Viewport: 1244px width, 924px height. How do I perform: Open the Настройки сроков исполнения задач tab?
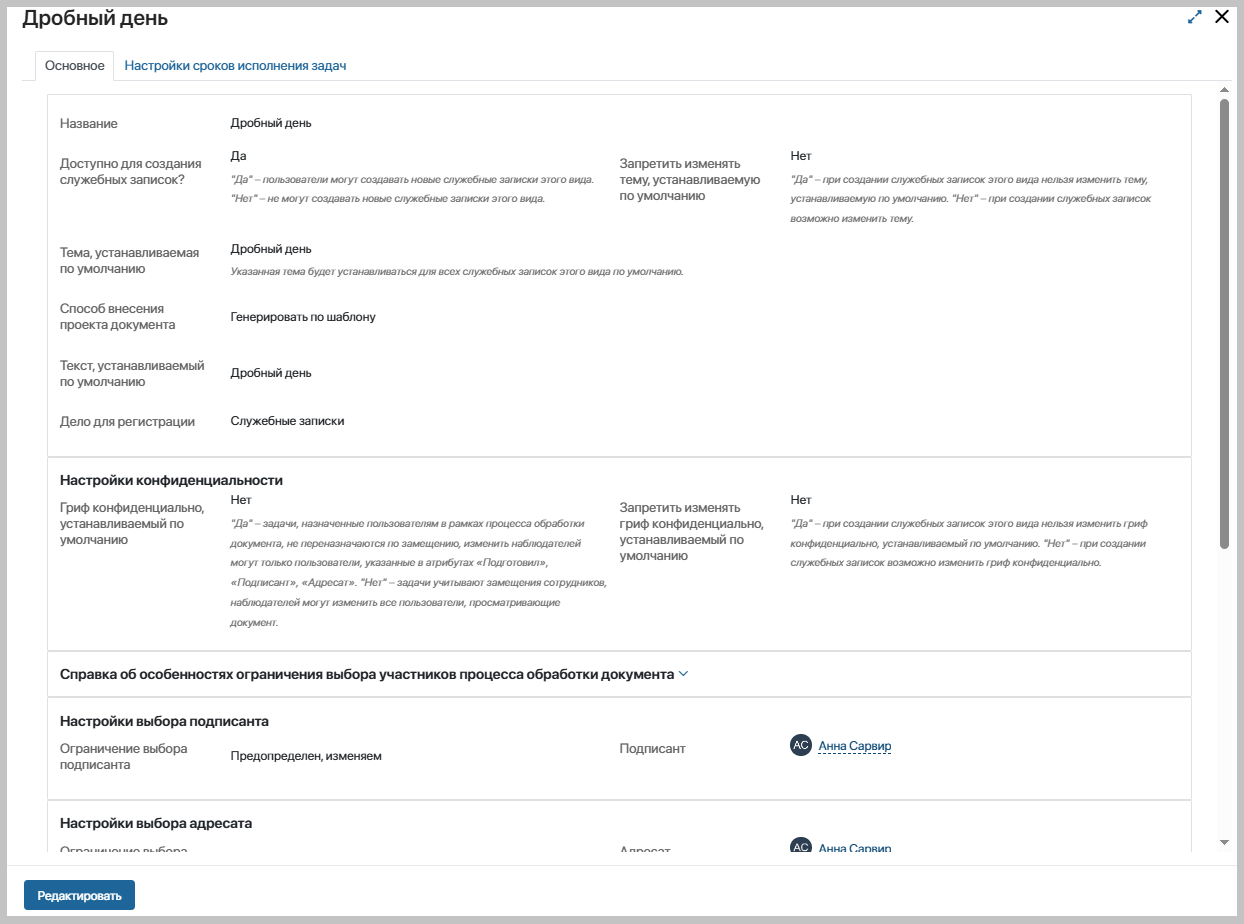click(x=235, y=66)
